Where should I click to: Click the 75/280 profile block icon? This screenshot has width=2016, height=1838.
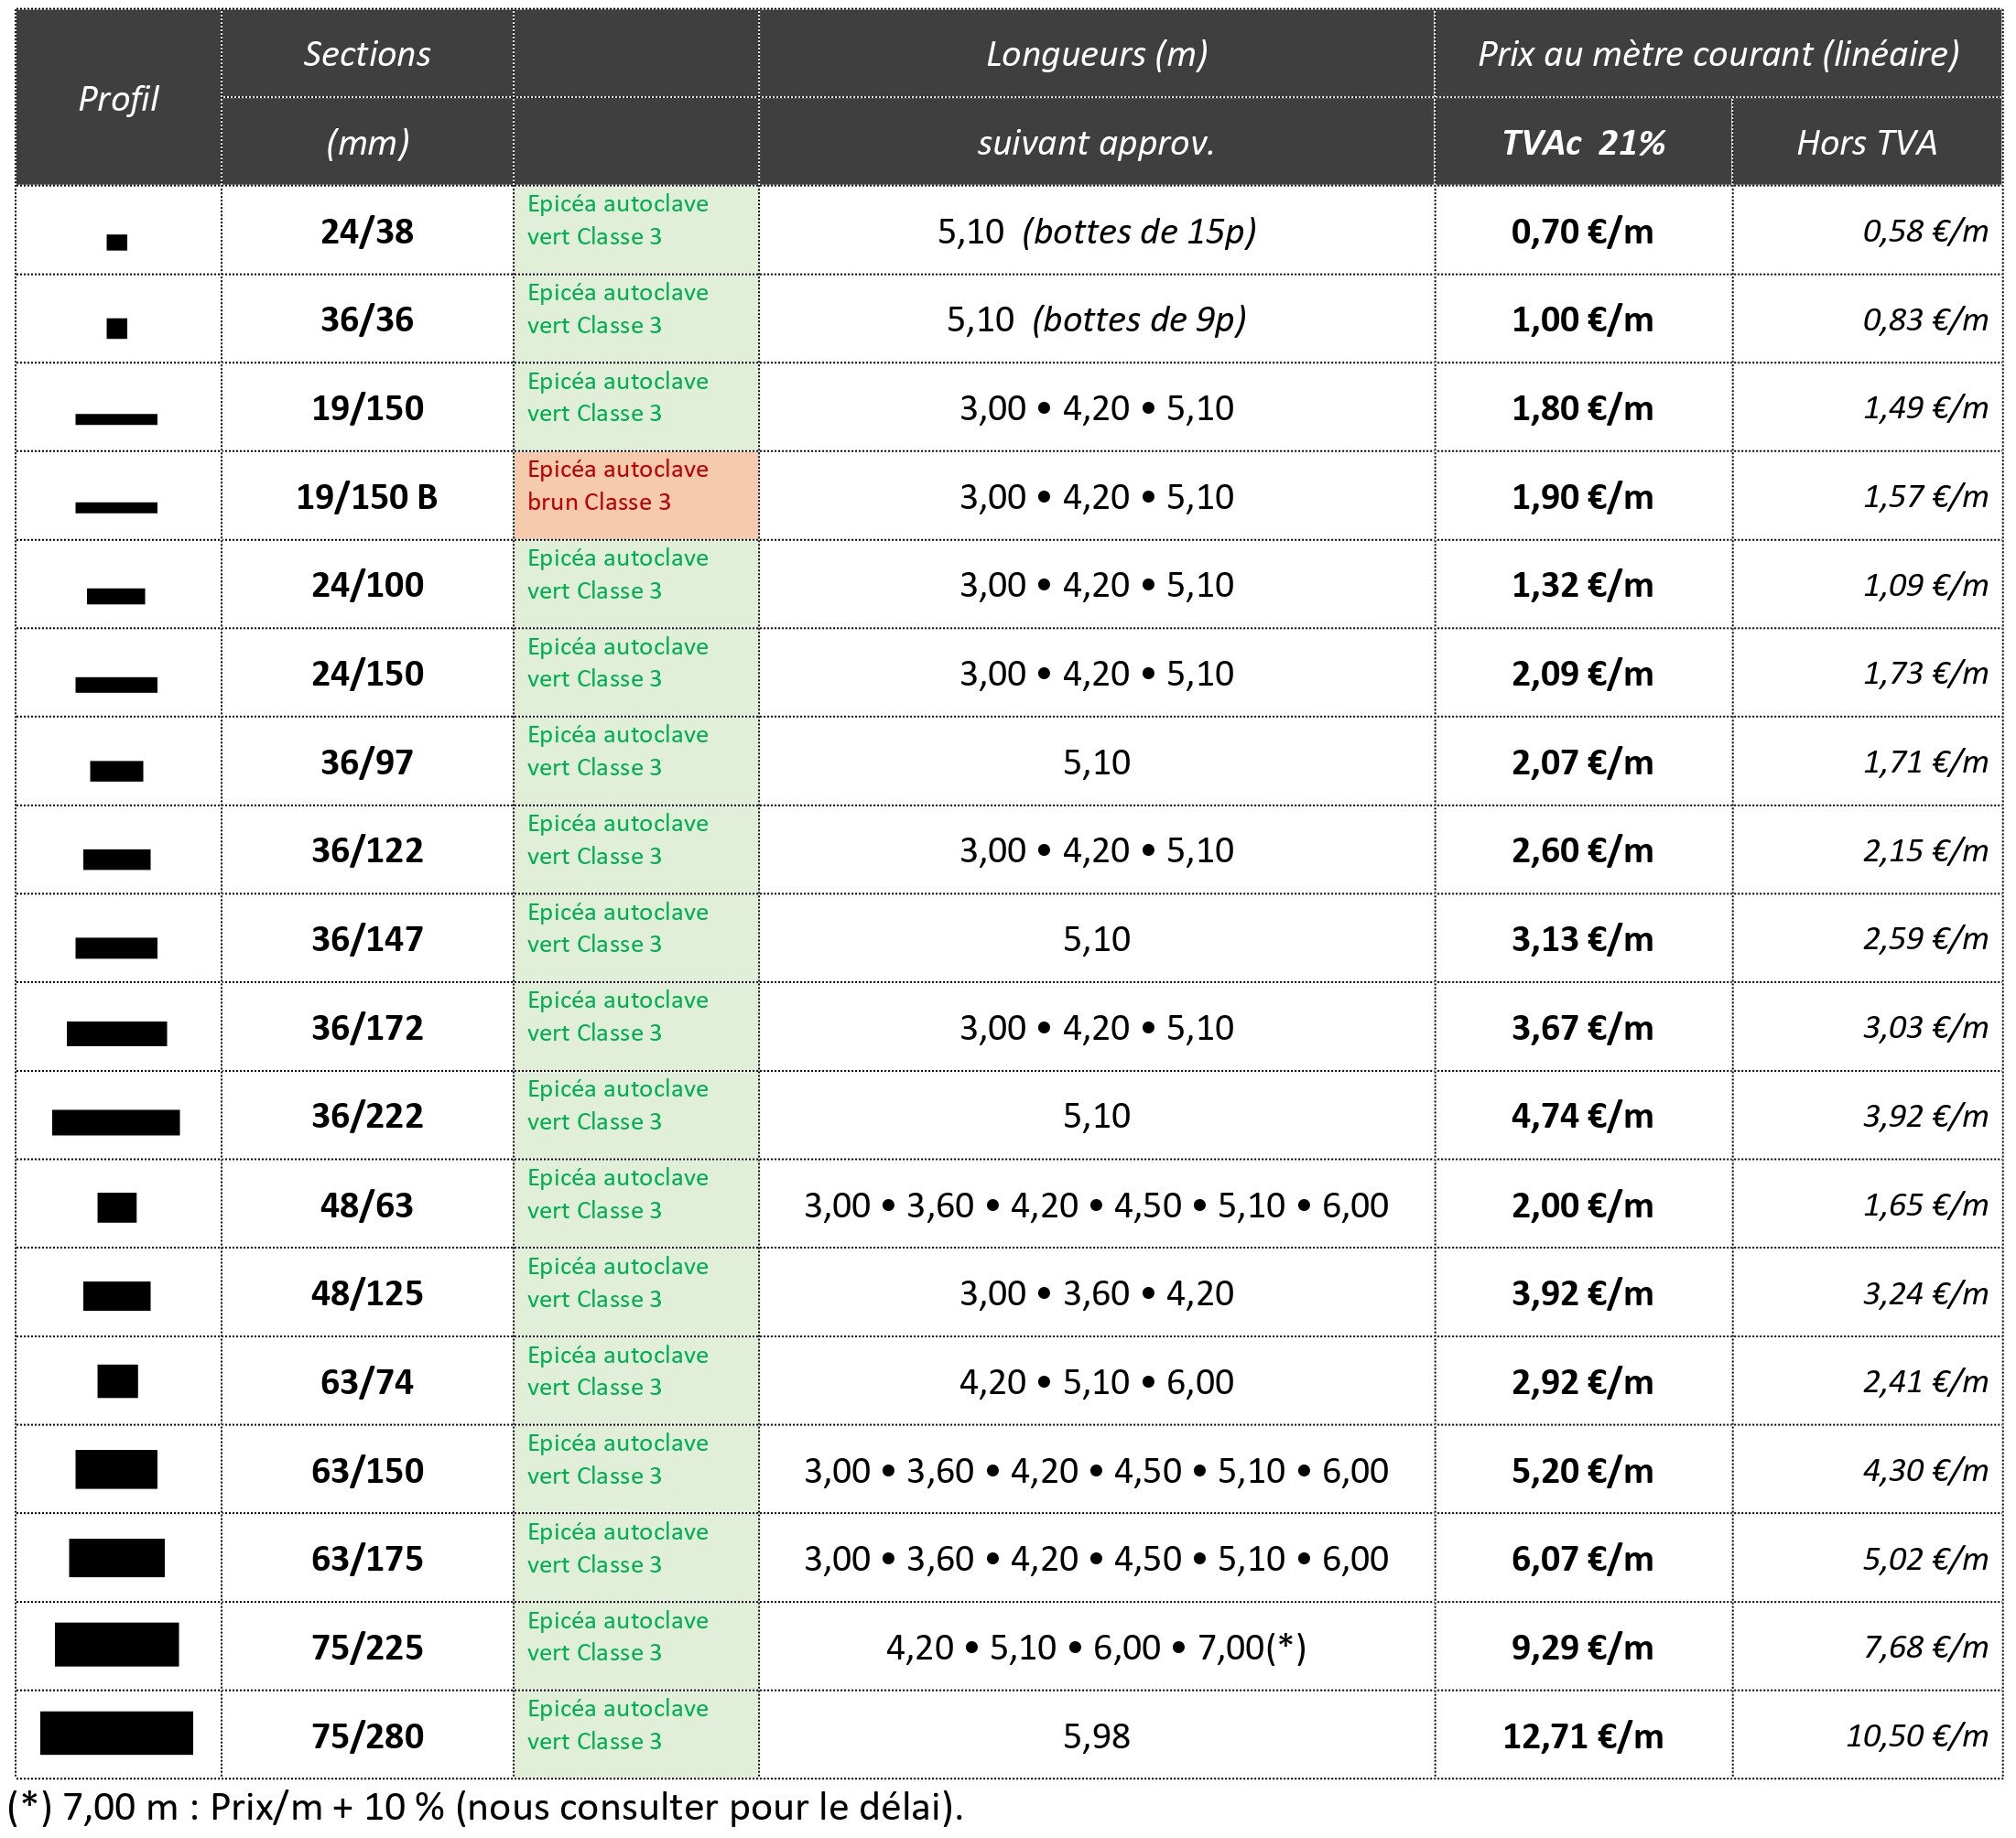click(x=116, y=1733)
